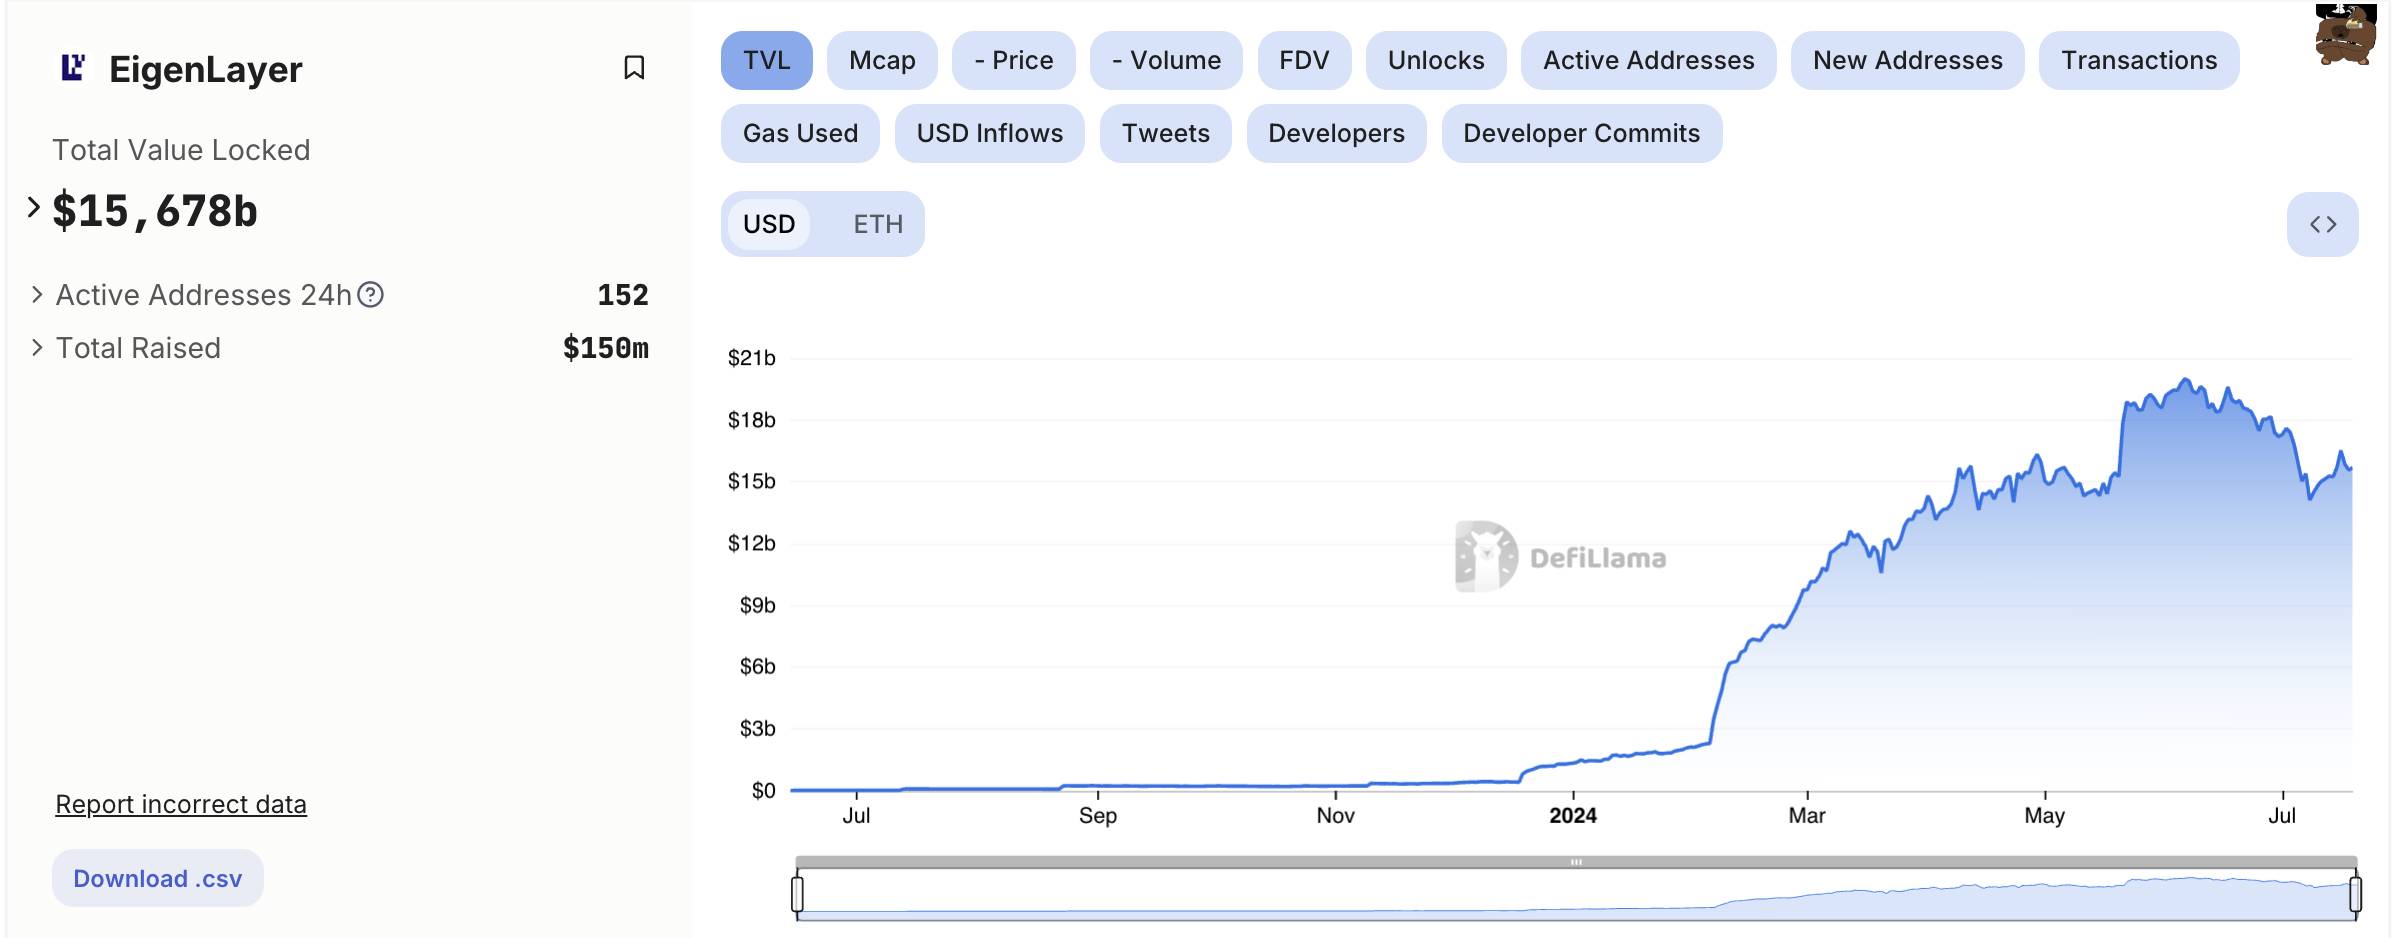Open the Report incorrect data link

coord(181,804)
